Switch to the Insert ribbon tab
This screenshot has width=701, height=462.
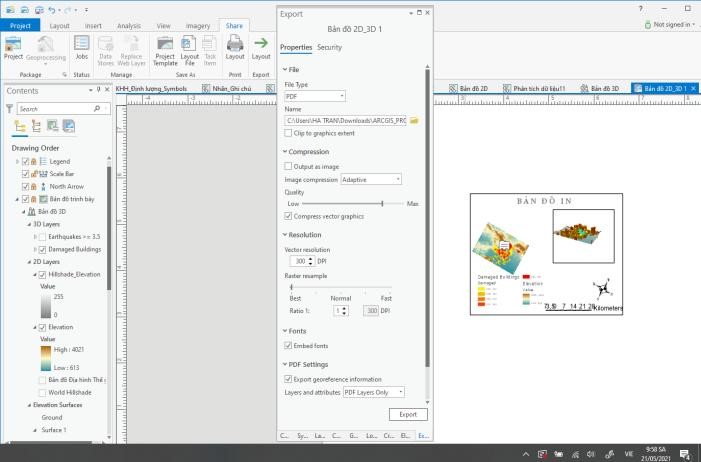pos(93,26)
